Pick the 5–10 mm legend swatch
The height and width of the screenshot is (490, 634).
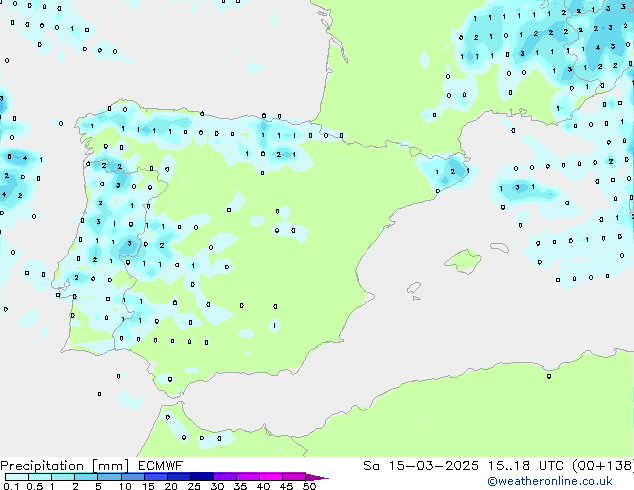coord(109,477)
